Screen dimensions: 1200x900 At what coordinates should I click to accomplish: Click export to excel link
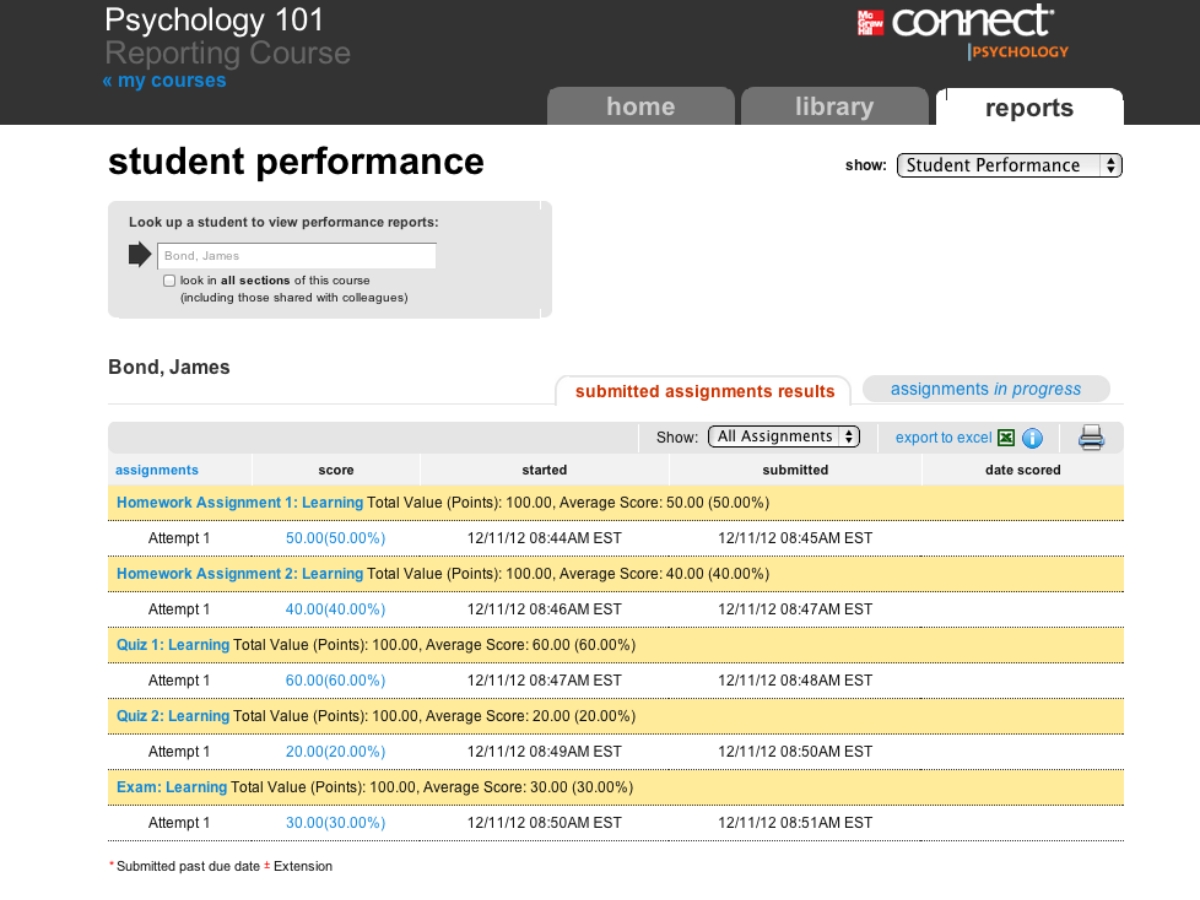point(943,438)
